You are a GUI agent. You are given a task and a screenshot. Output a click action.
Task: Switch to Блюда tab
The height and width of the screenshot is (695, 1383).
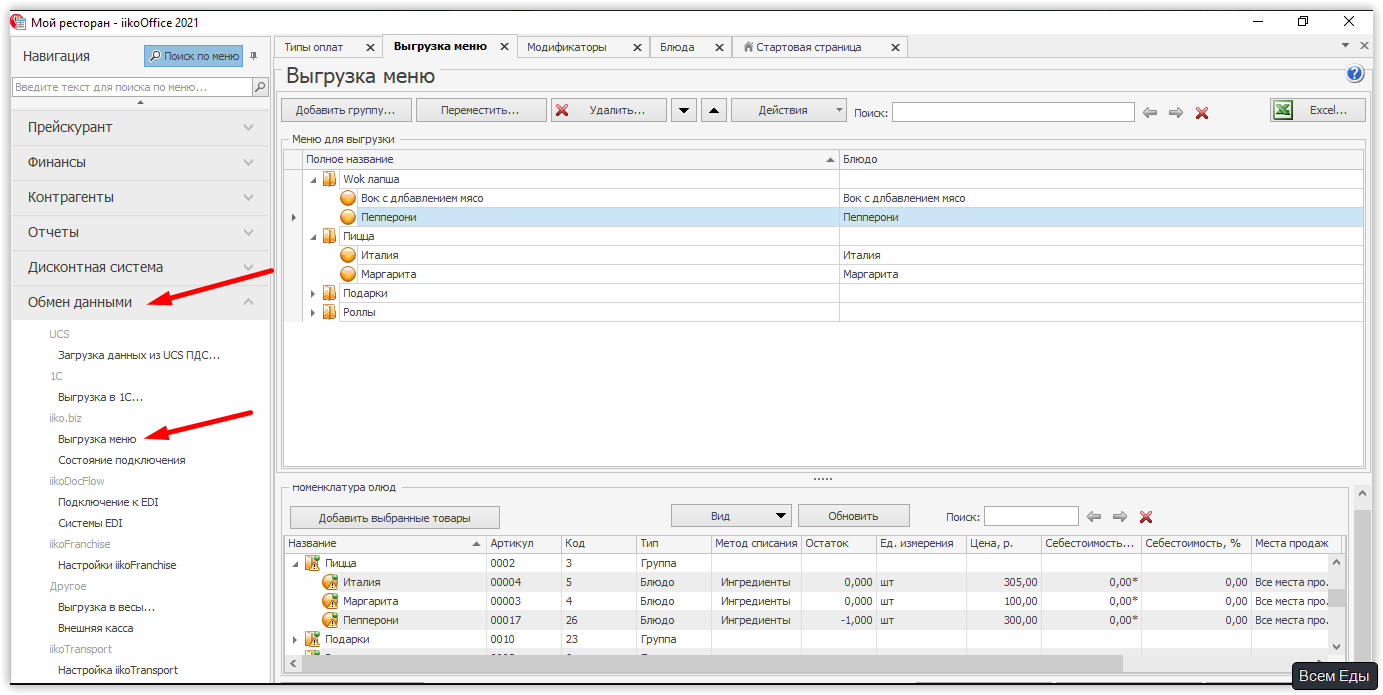tap(677, 47)
